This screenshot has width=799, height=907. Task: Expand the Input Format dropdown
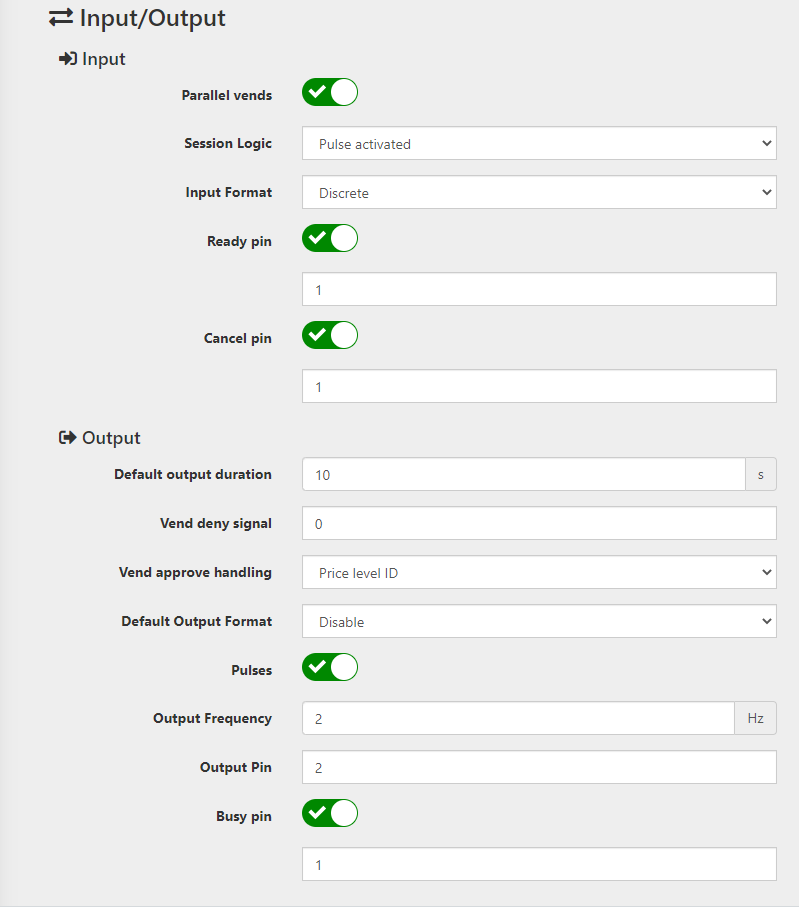coord(539,193)
